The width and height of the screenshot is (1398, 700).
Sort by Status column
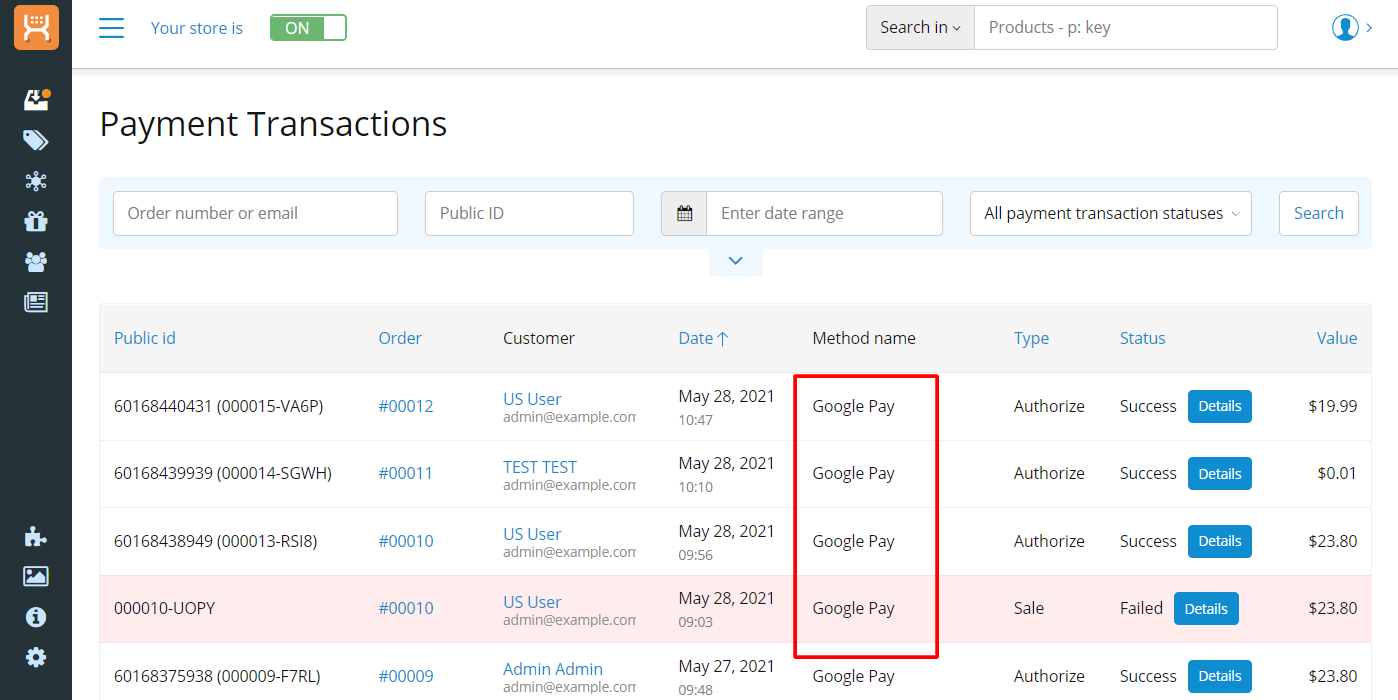[x=1142, y=338]
